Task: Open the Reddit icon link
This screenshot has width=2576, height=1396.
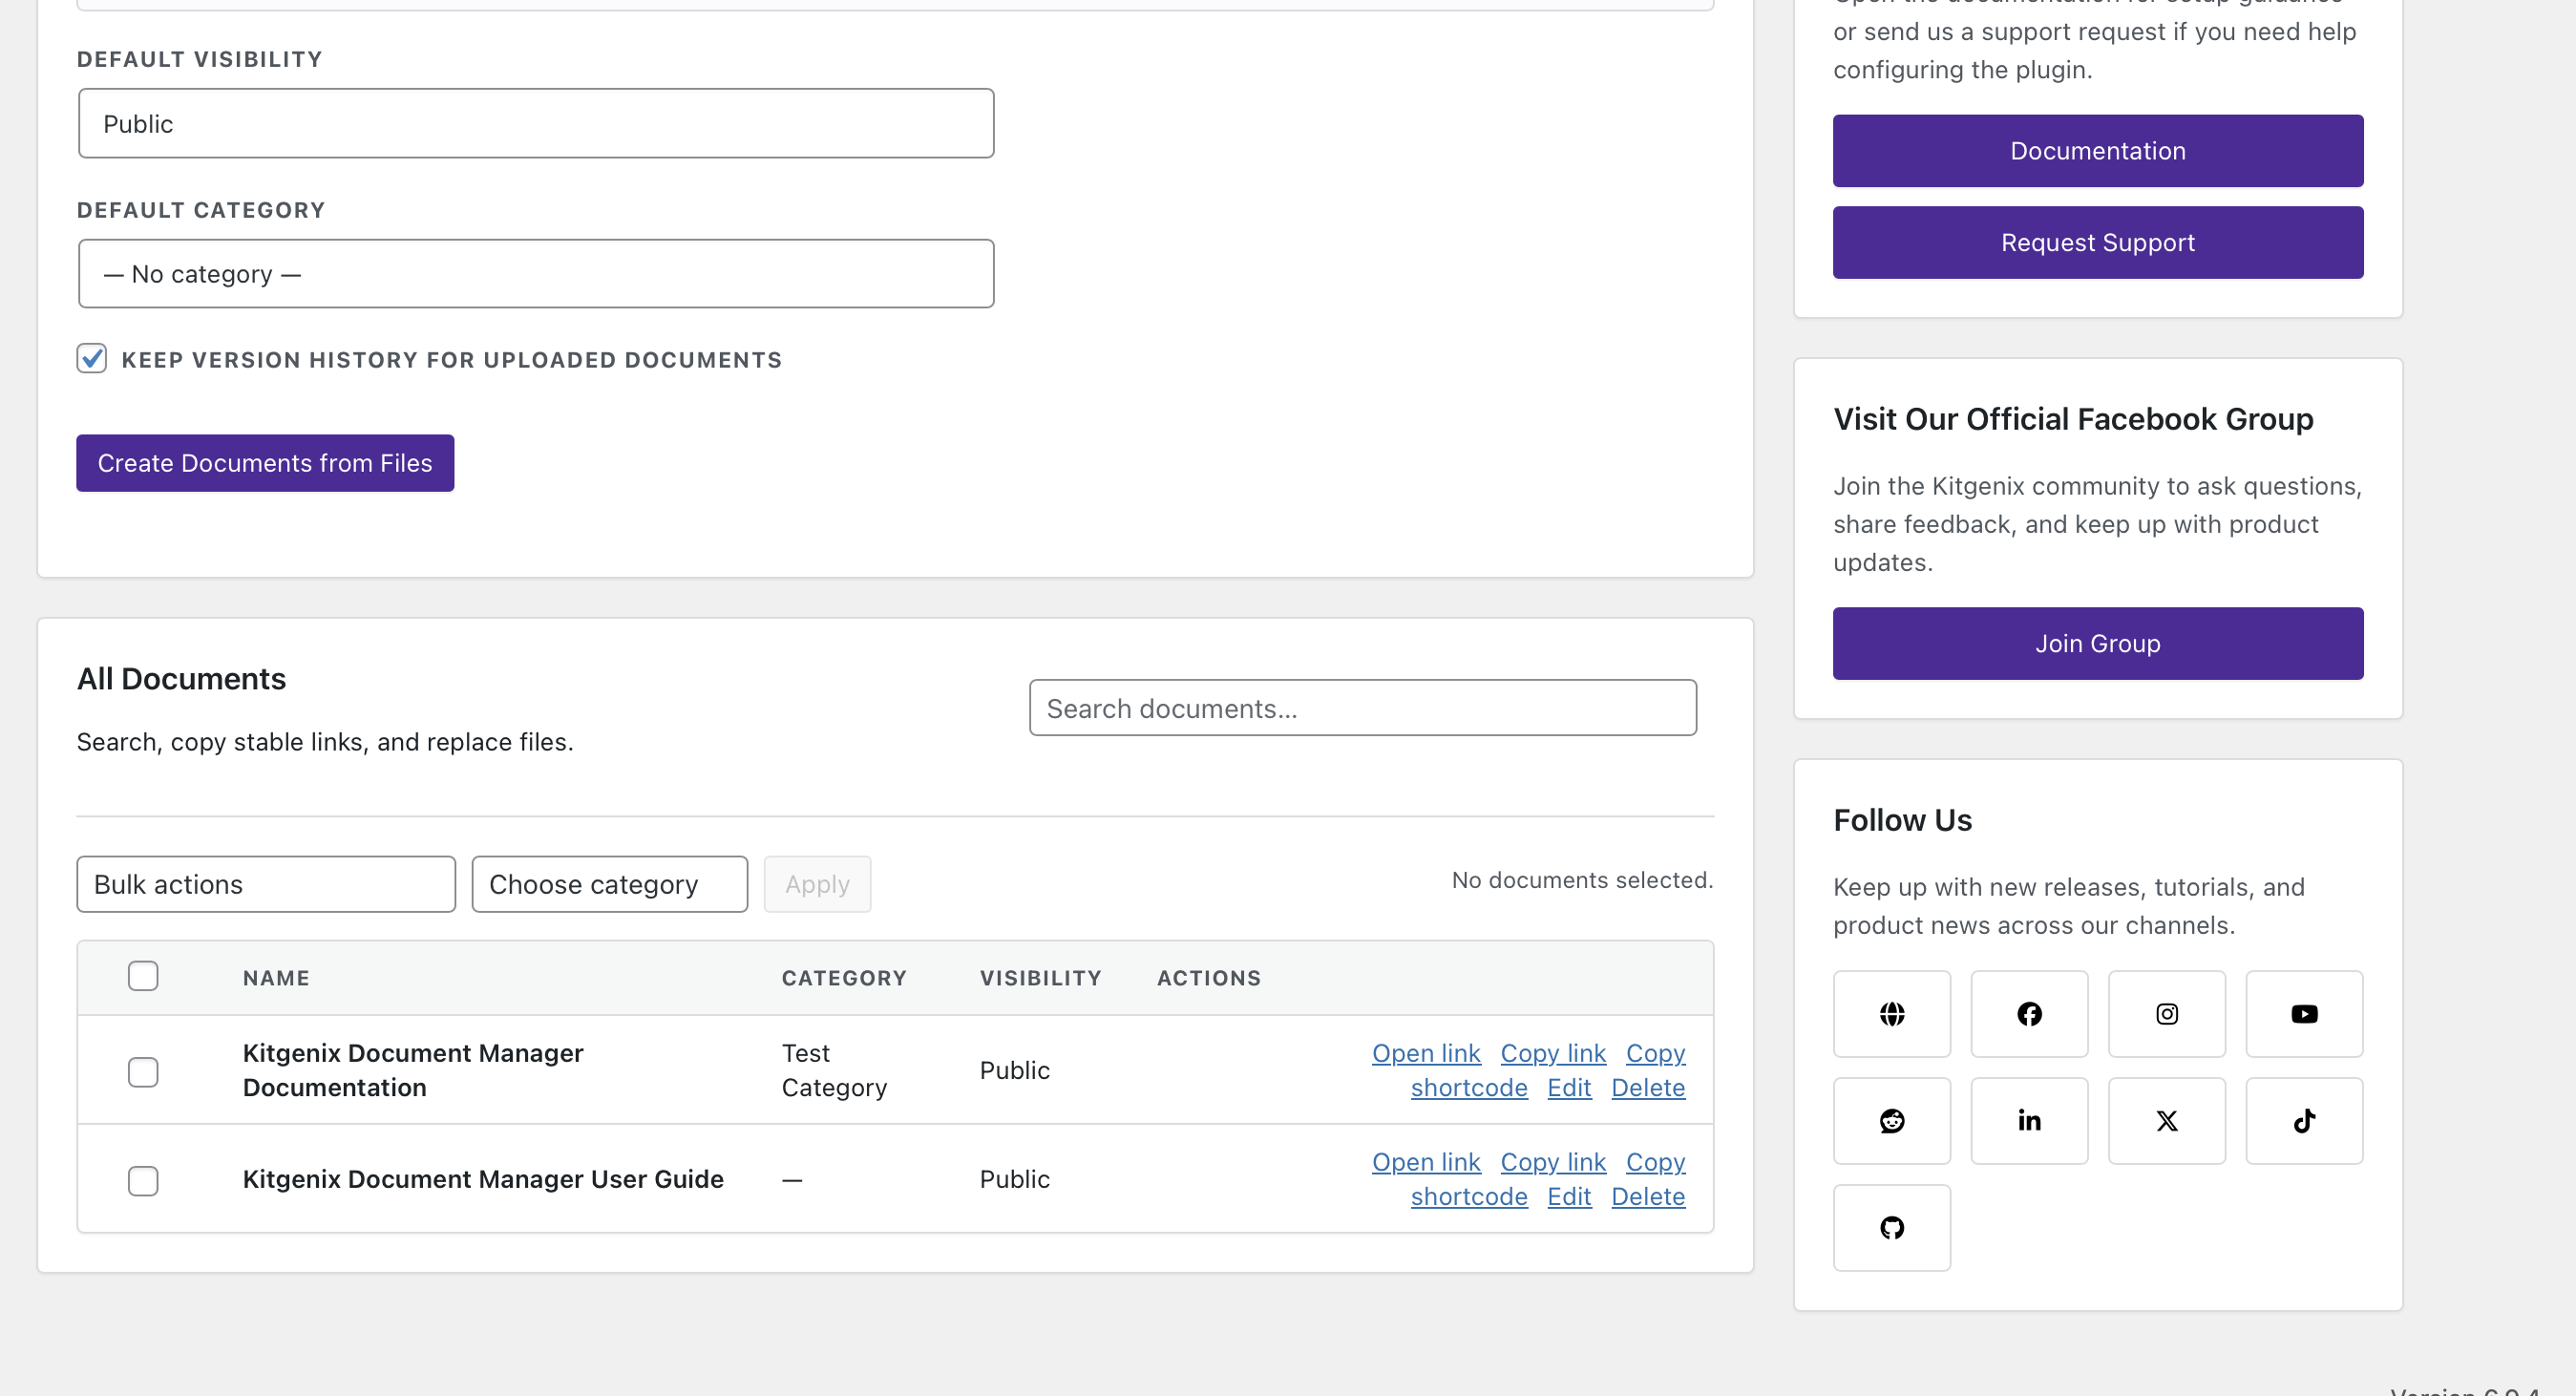Action: pyautogui.click(x=1892, y=1121)
